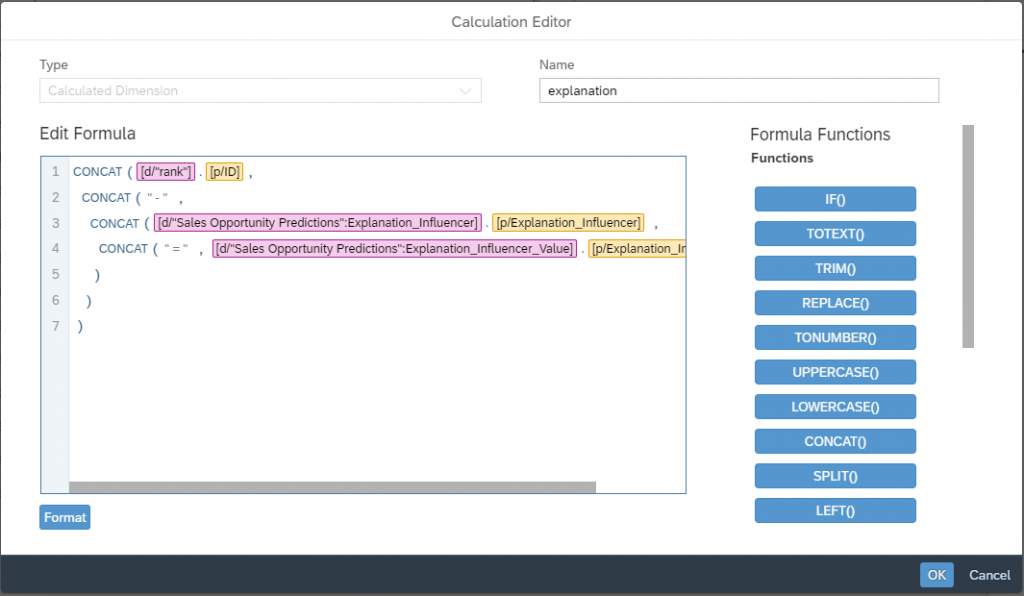
Task: Add the SPLIT() function
Action: [835, 476]
